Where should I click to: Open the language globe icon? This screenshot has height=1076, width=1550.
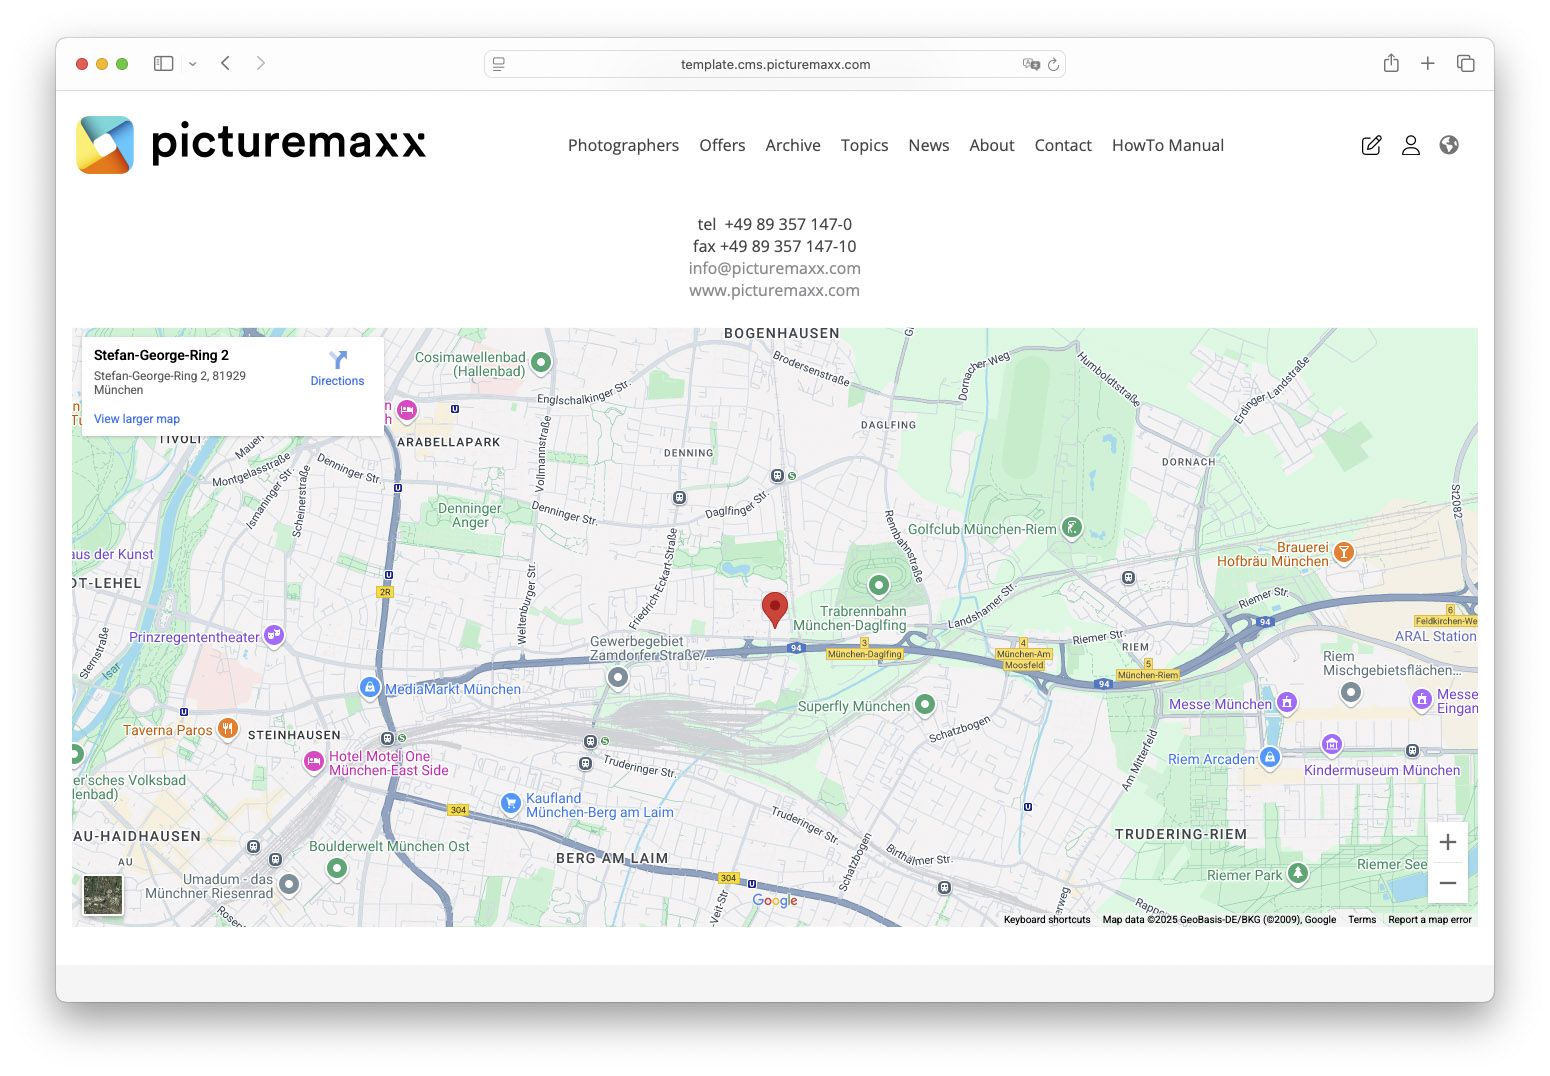coord(1449,145)
